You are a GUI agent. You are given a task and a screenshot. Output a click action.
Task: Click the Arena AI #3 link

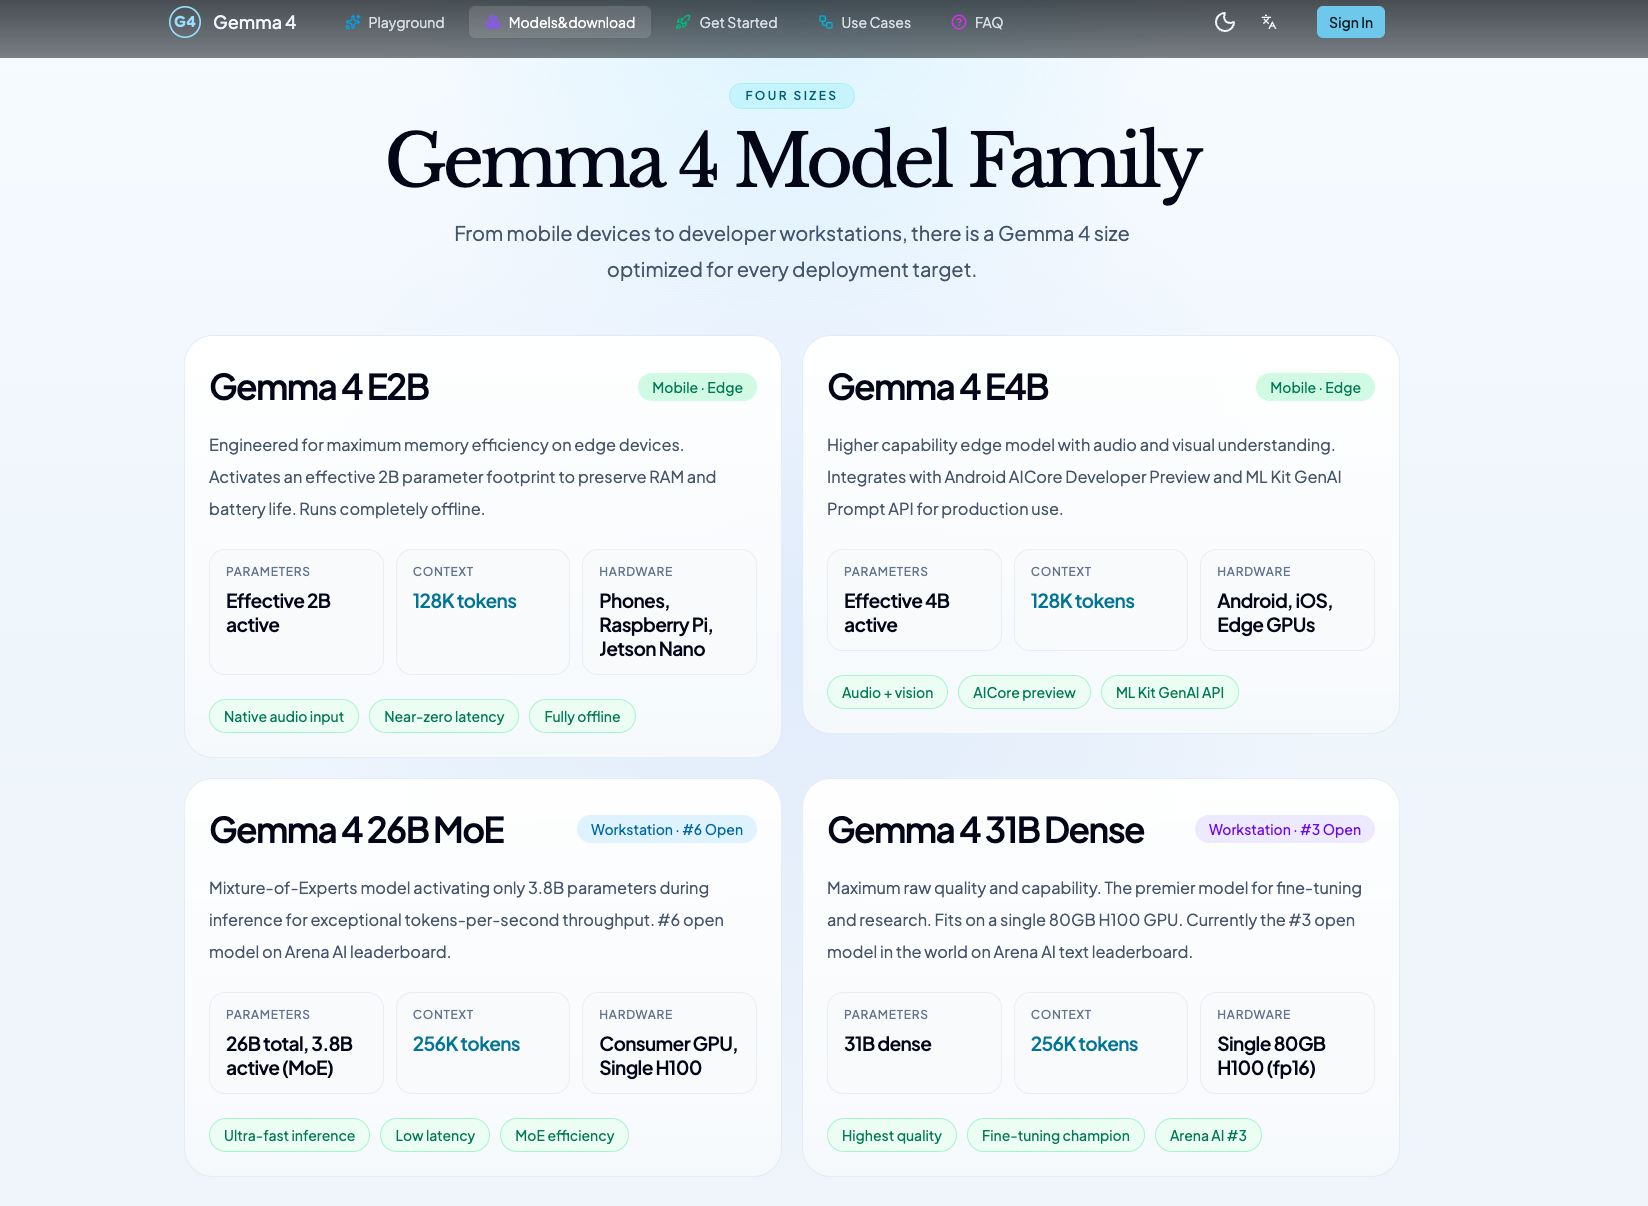pos(1208,1135)
